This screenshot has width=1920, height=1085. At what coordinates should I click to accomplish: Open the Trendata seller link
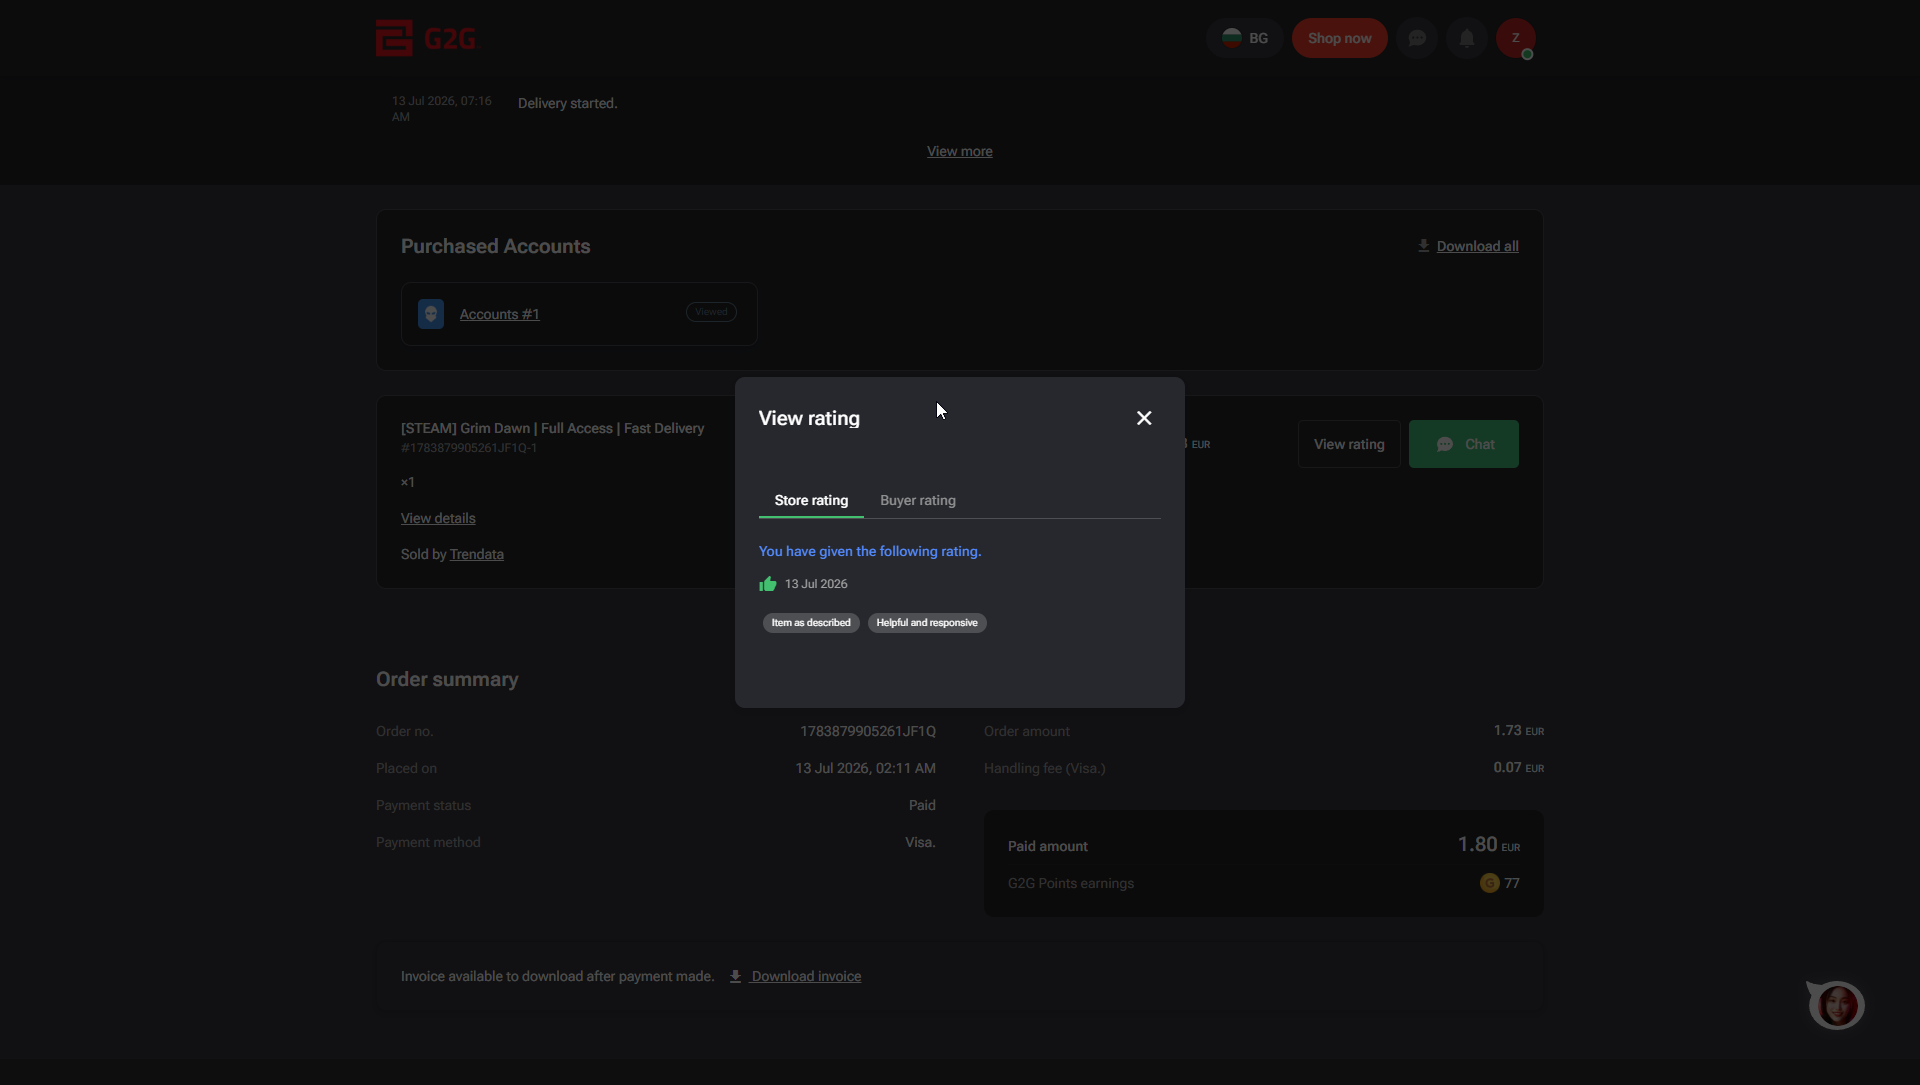pos(477,554)
